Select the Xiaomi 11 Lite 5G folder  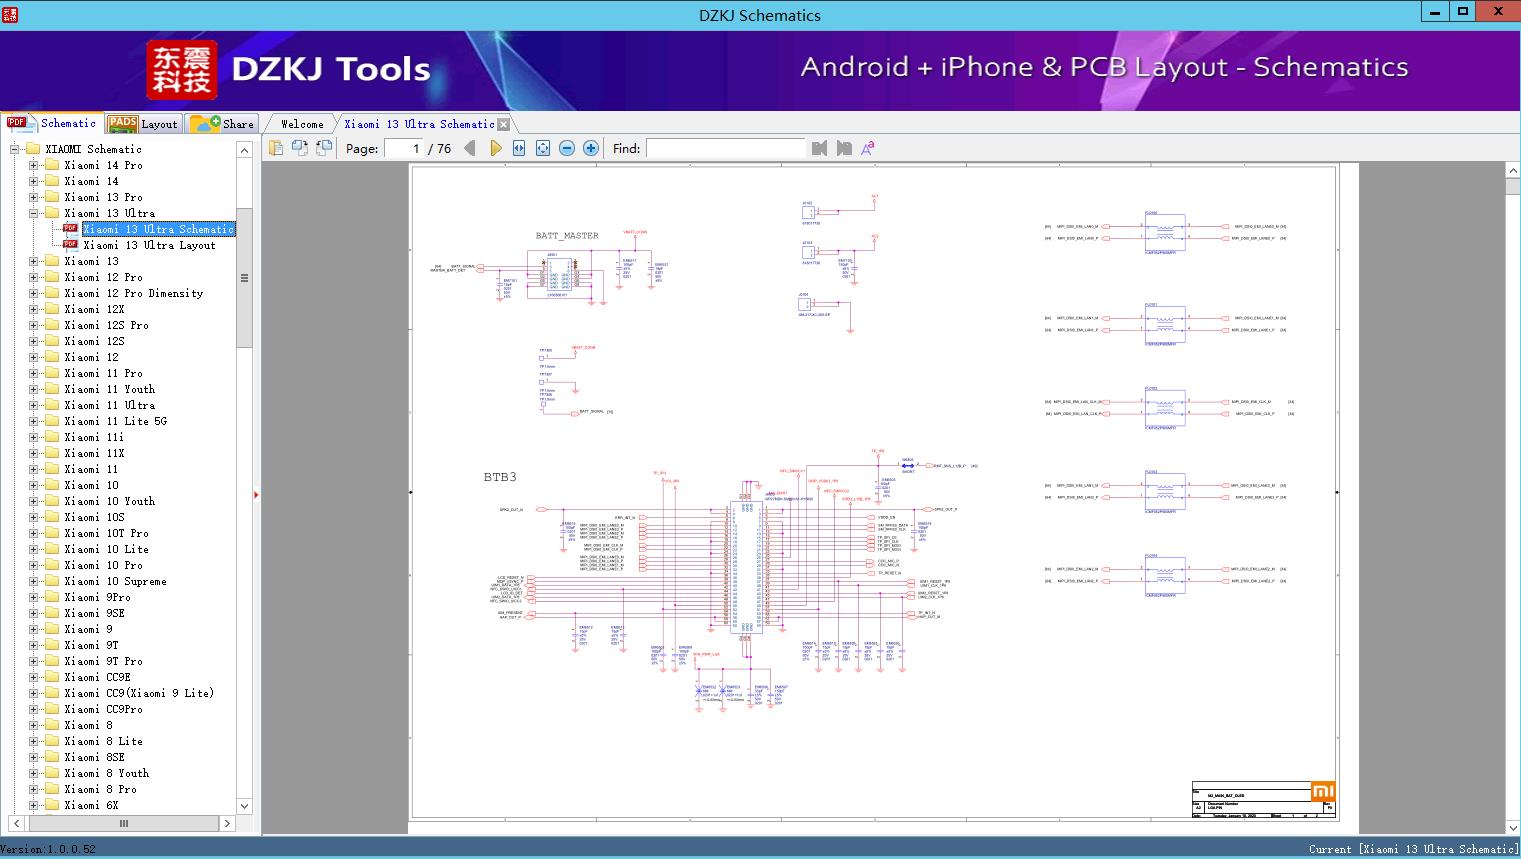[x=115, y=421]
